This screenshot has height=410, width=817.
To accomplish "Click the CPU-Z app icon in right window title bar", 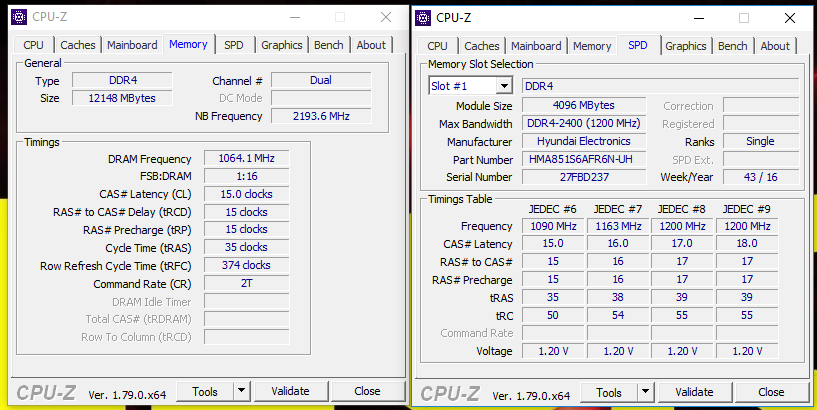I will [x=423, y=18].
